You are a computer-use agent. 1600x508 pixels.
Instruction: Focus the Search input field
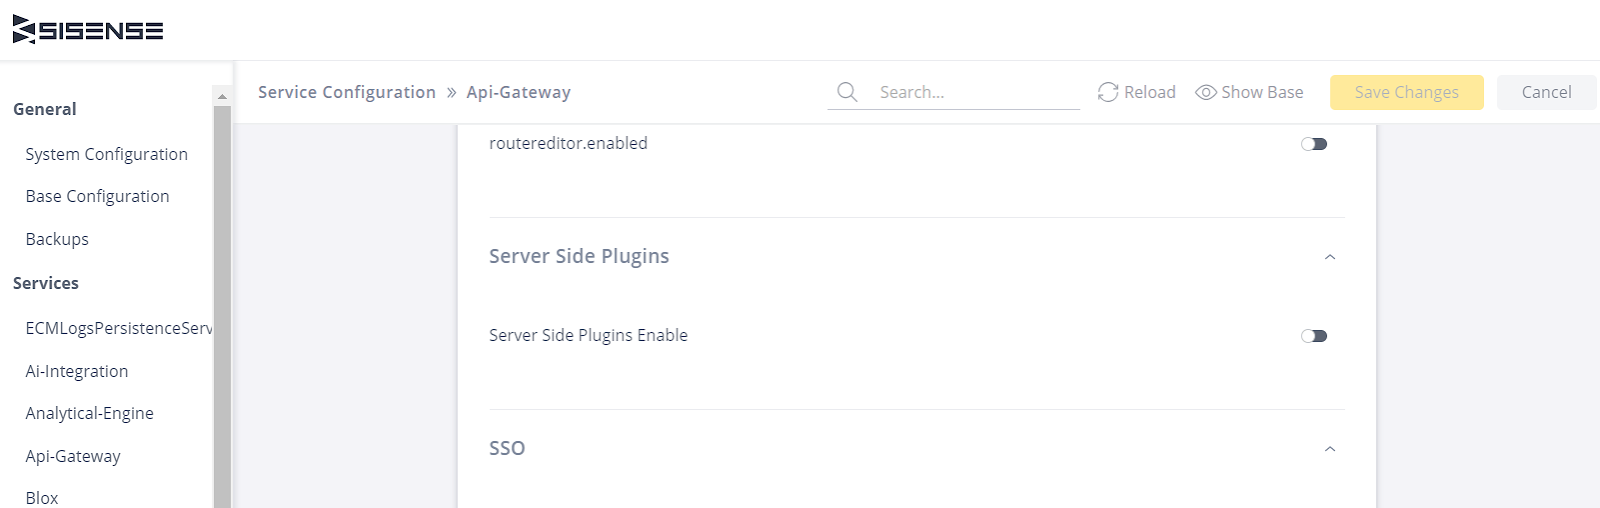tap(975, 92)
